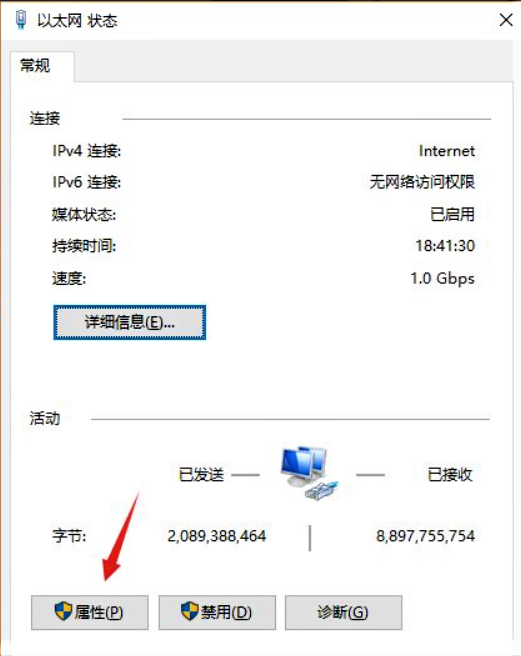
Task: Run 诊断(G) diagnostics
Action: pyautogui.click(x=343, y=612)
